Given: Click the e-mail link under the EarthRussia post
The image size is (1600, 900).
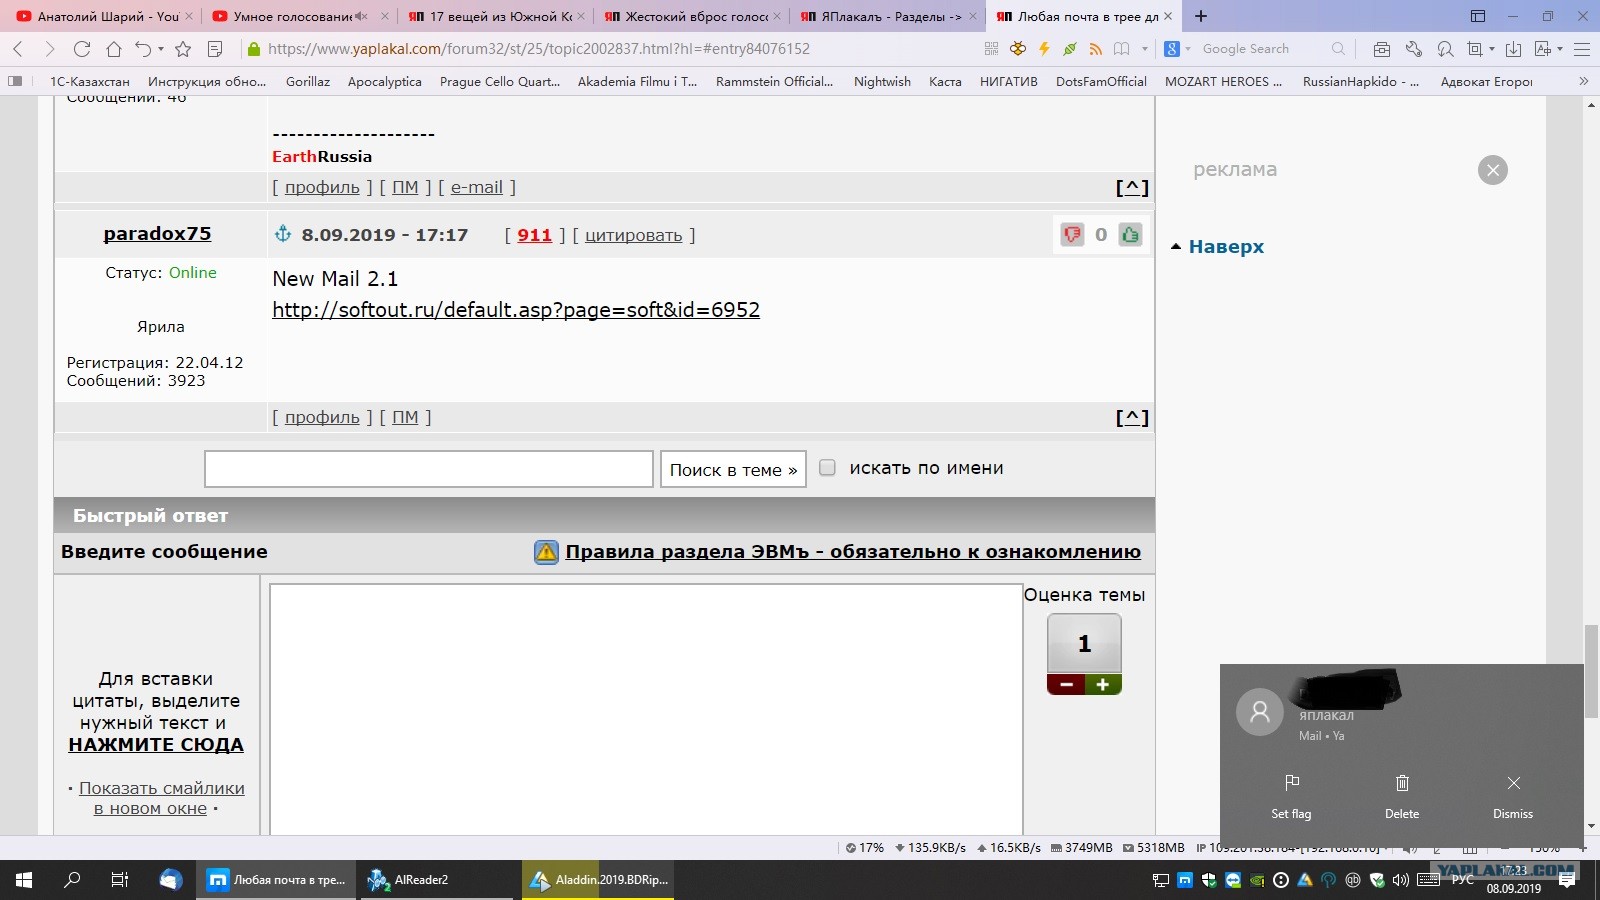Looking at the screenshot, I should [477, 187].
